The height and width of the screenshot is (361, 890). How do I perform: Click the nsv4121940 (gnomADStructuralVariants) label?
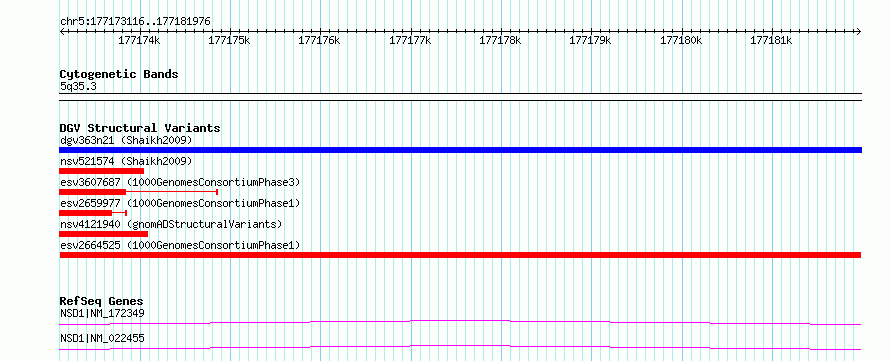tap(171, 224)
